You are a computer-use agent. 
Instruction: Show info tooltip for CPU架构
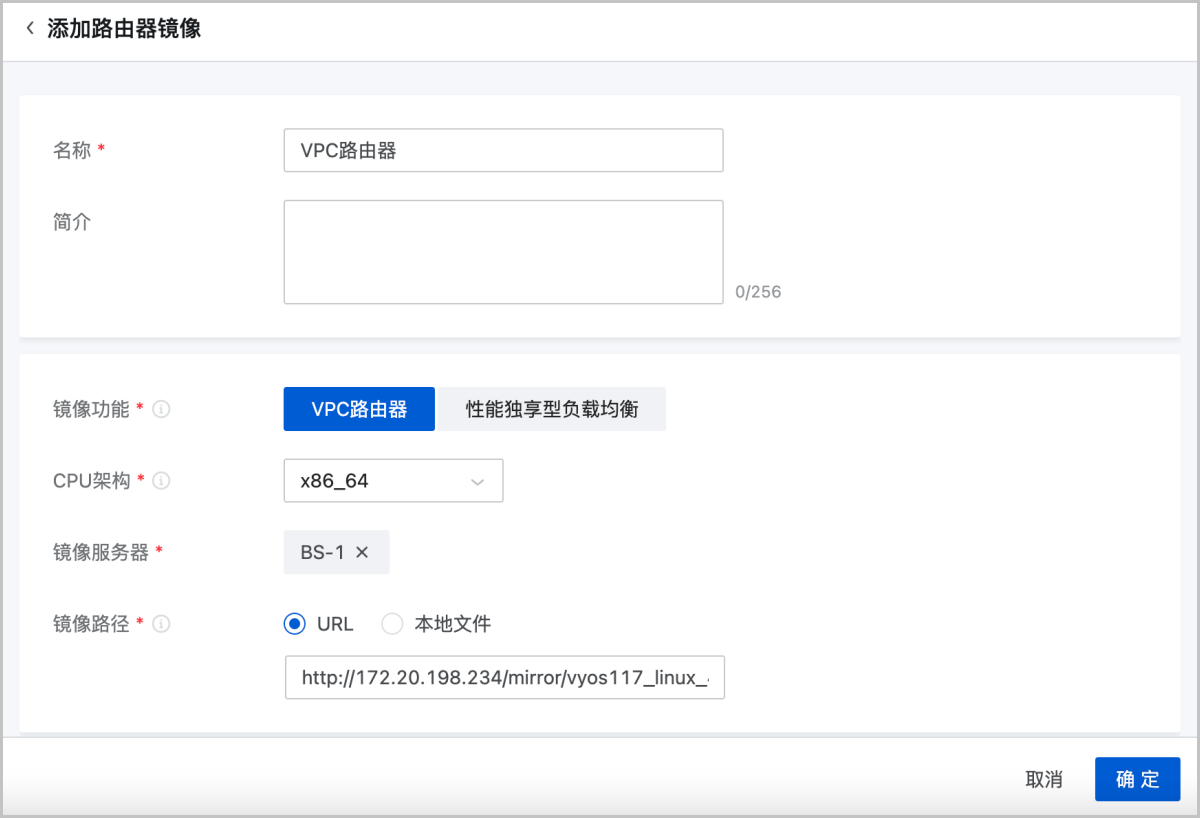[x=161, y=481]
